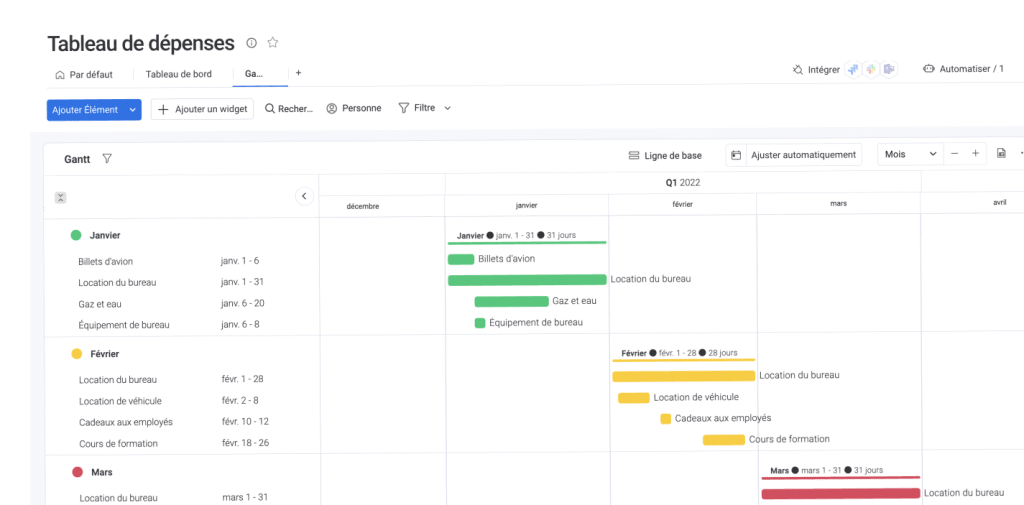Click the red Location du bureau March bar
Screen dimensions: 1024x505
tap(840, 493)
